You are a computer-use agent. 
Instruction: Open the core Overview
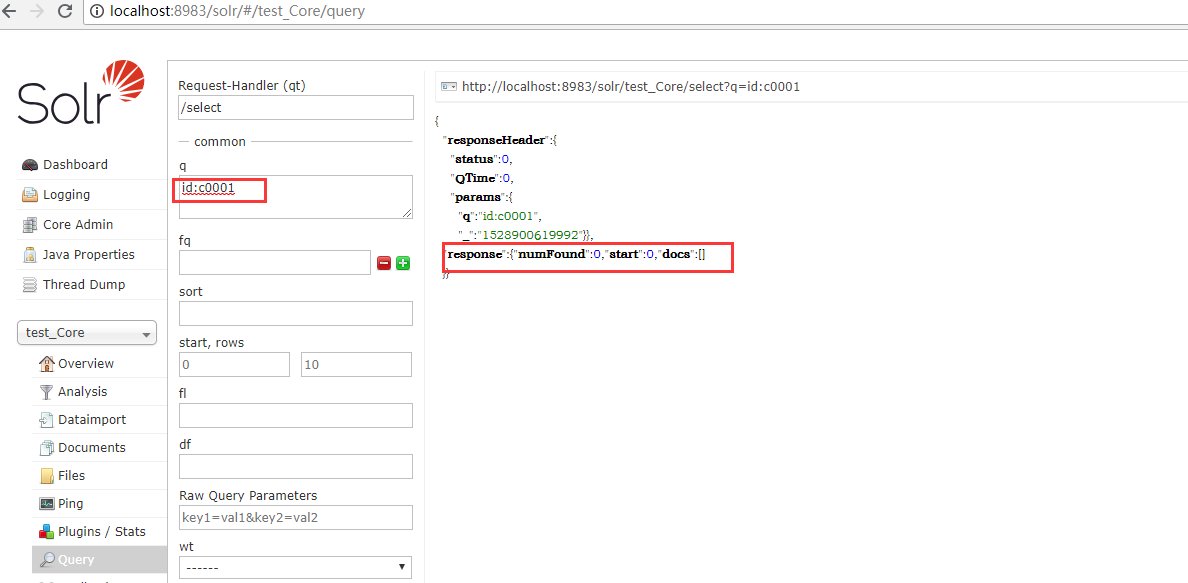pyautogui.click(x=86, y=364)
